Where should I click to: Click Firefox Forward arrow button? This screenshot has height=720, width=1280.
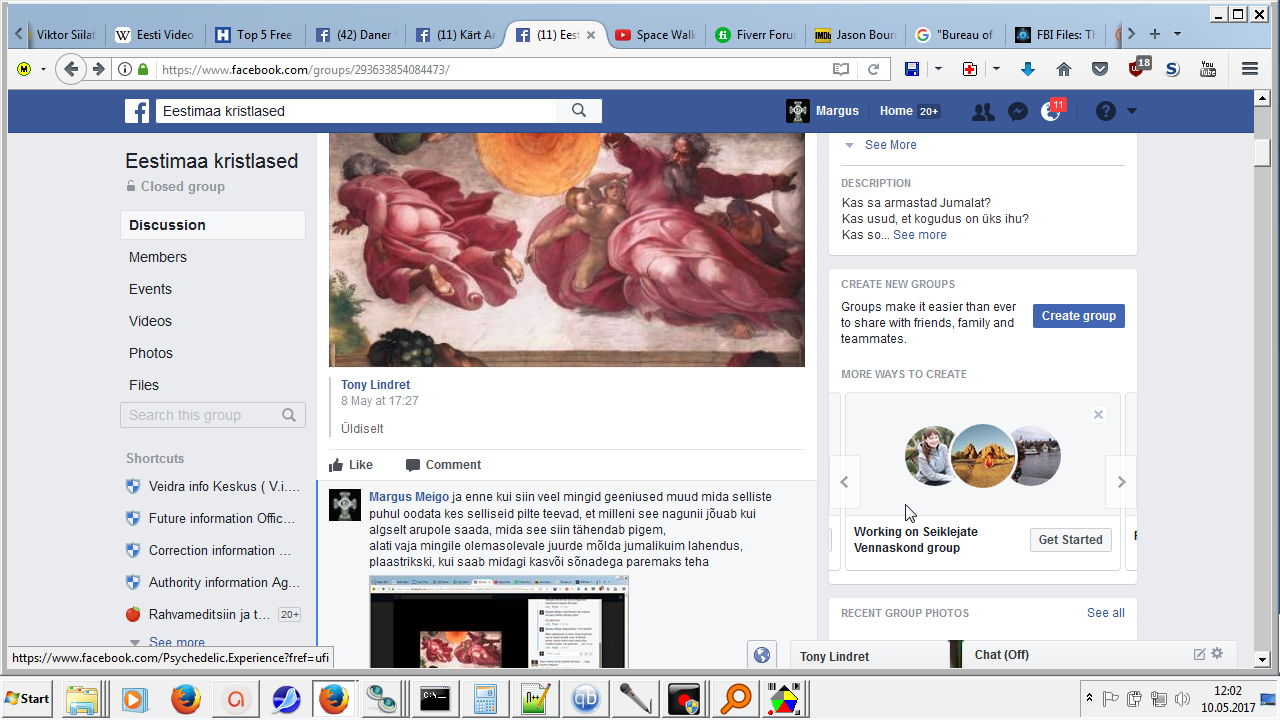click(98, 69)
